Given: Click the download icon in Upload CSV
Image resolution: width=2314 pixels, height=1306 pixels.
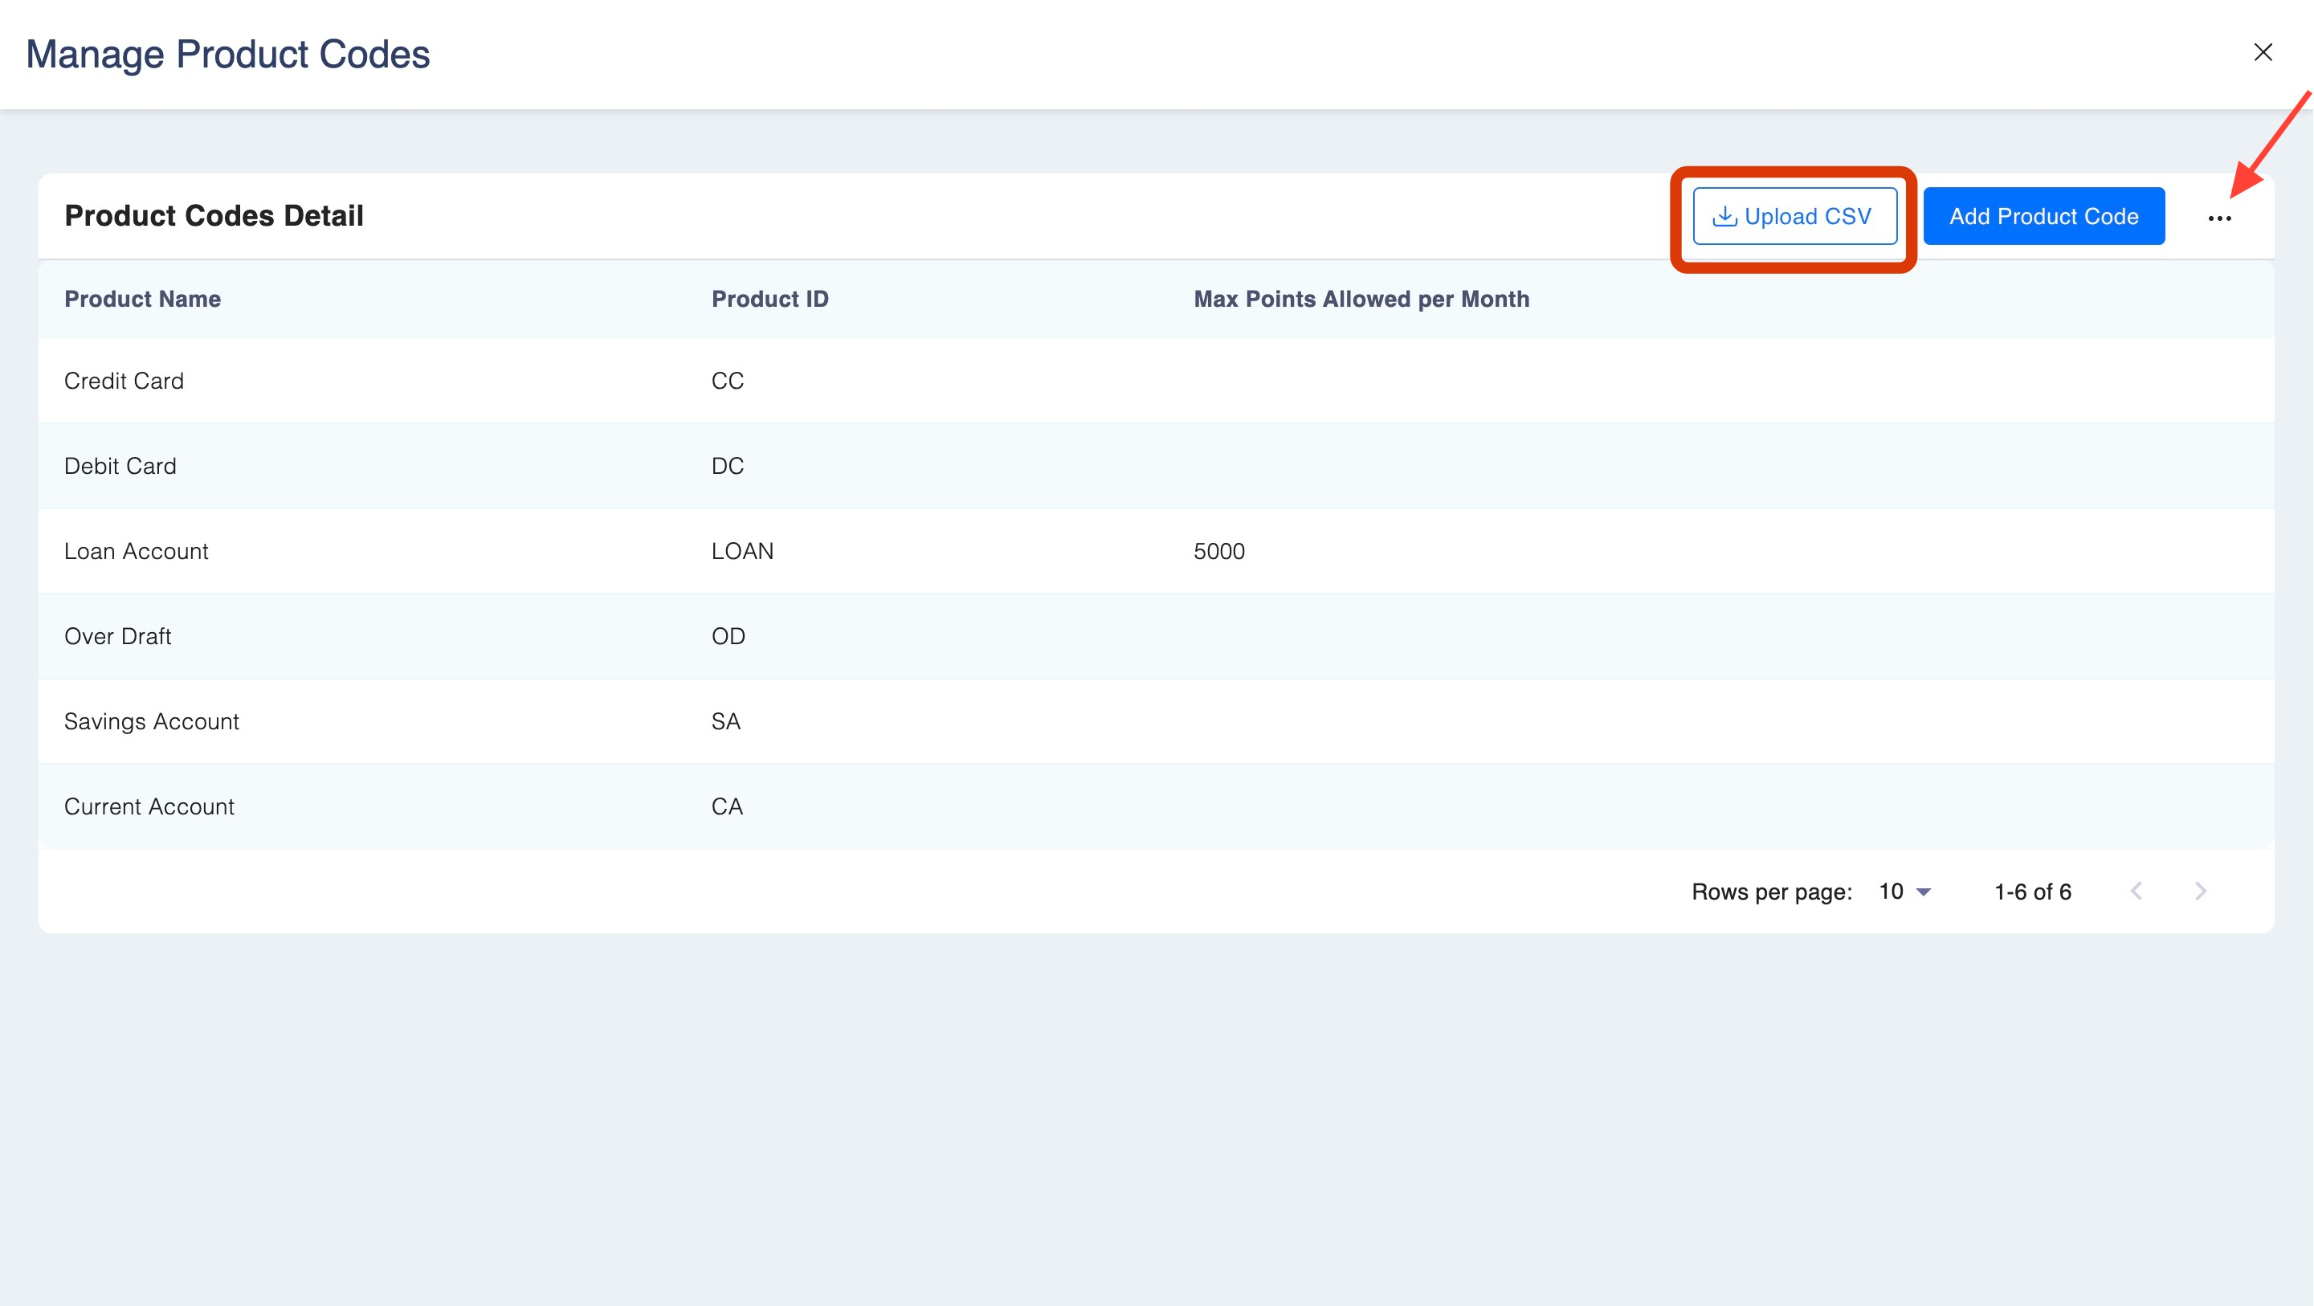Looking at the screenshot, I should (1724, 216).
